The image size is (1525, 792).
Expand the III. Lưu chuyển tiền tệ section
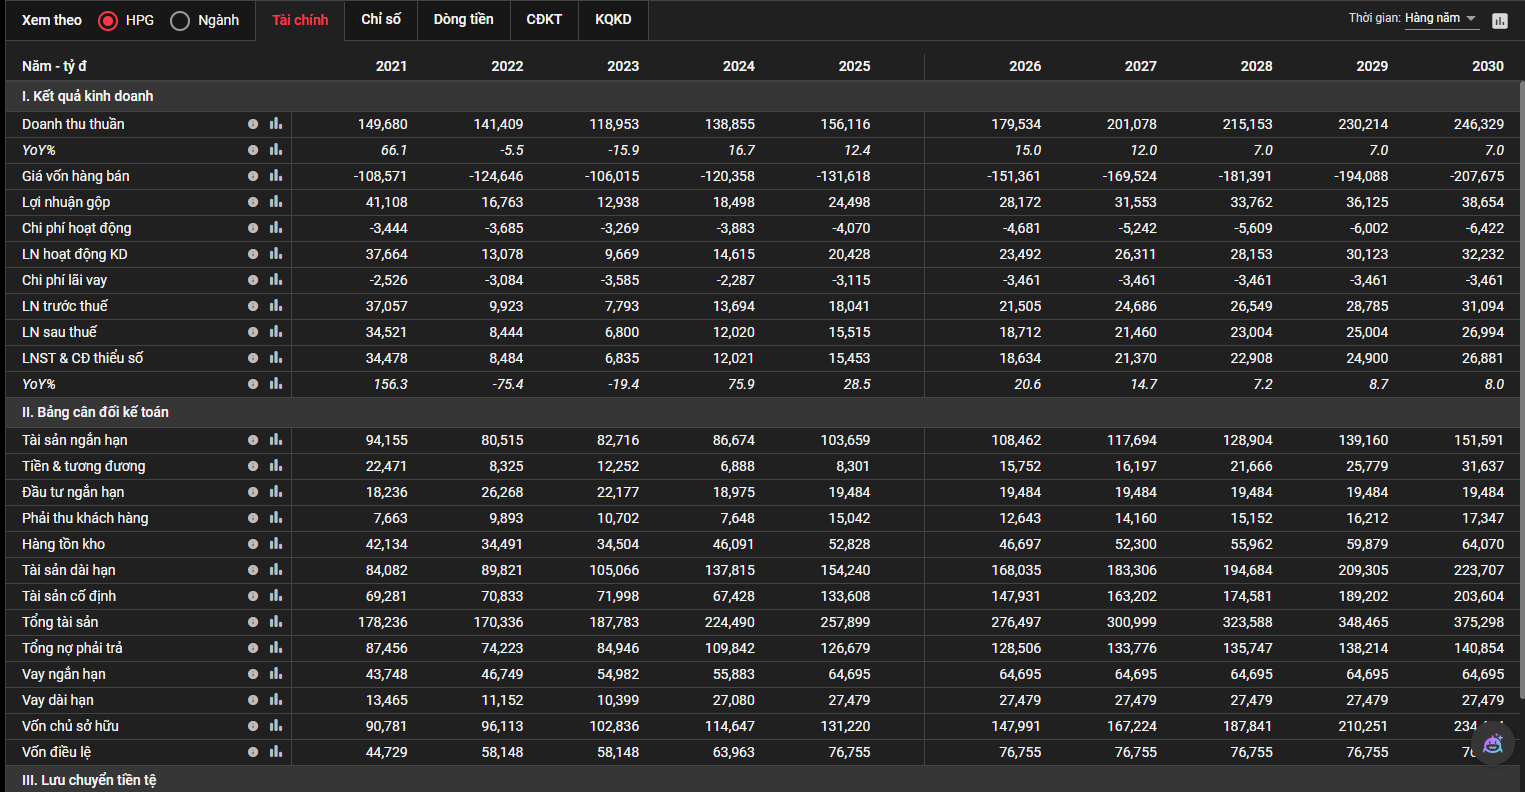[x=89, y=780]
